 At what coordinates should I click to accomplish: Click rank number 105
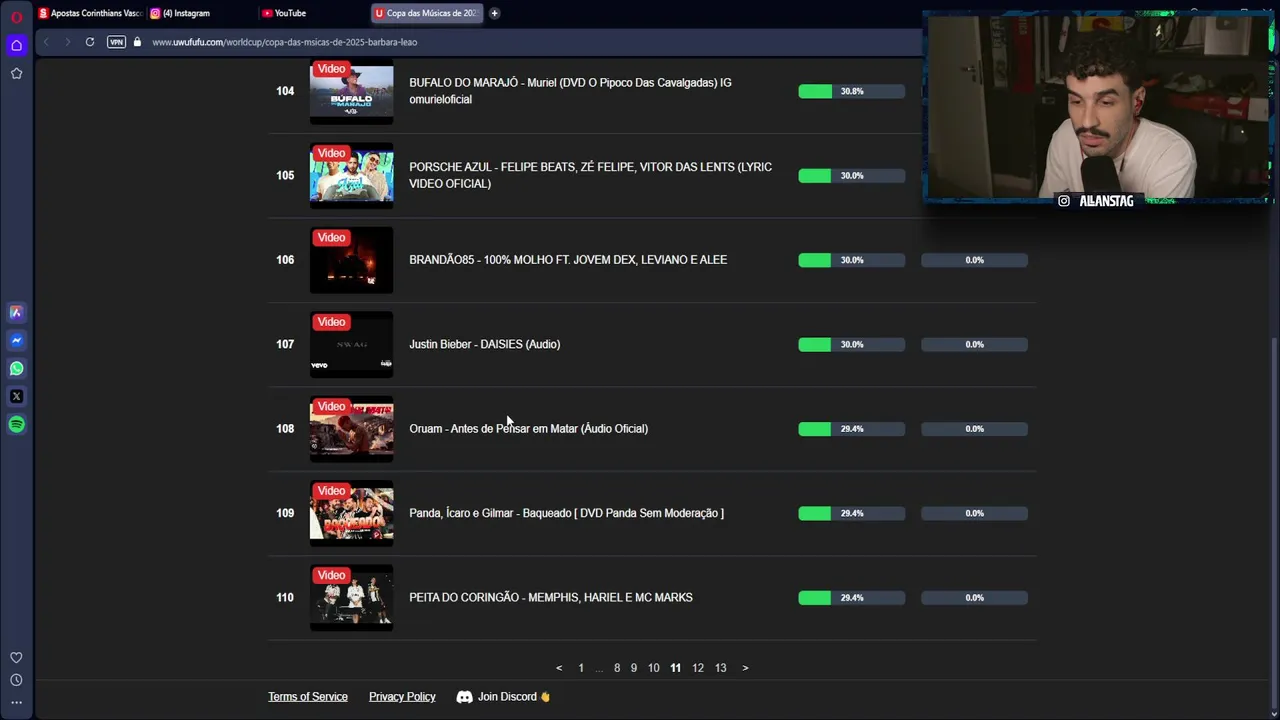[x=285, y=175]
